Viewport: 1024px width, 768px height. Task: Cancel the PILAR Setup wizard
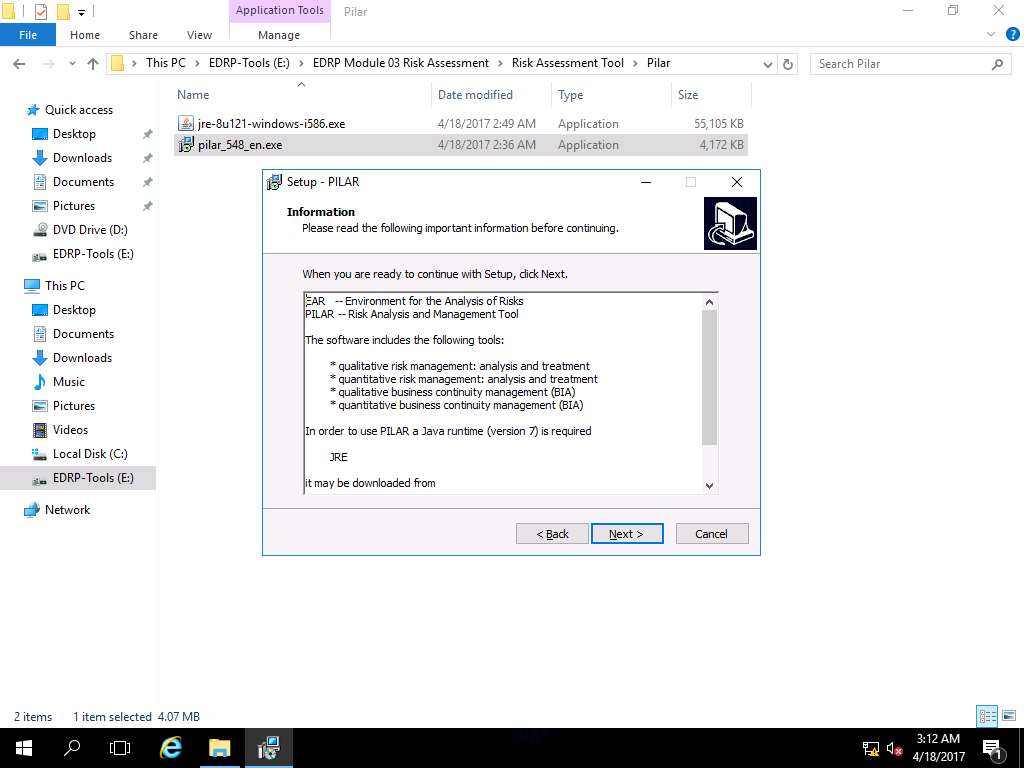pos(712,534)
